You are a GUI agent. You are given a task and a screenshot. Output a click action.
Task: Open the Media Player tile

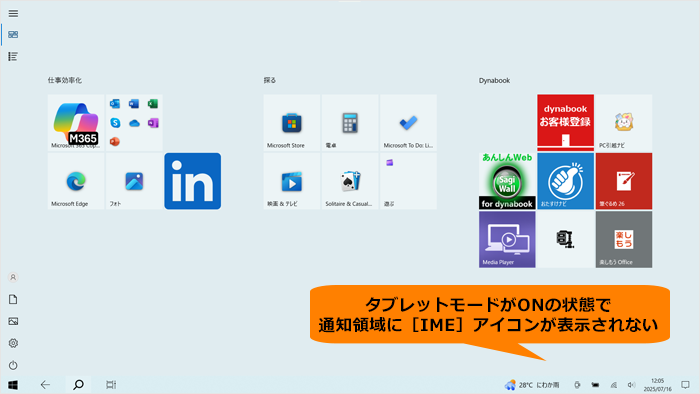(507, 240)
